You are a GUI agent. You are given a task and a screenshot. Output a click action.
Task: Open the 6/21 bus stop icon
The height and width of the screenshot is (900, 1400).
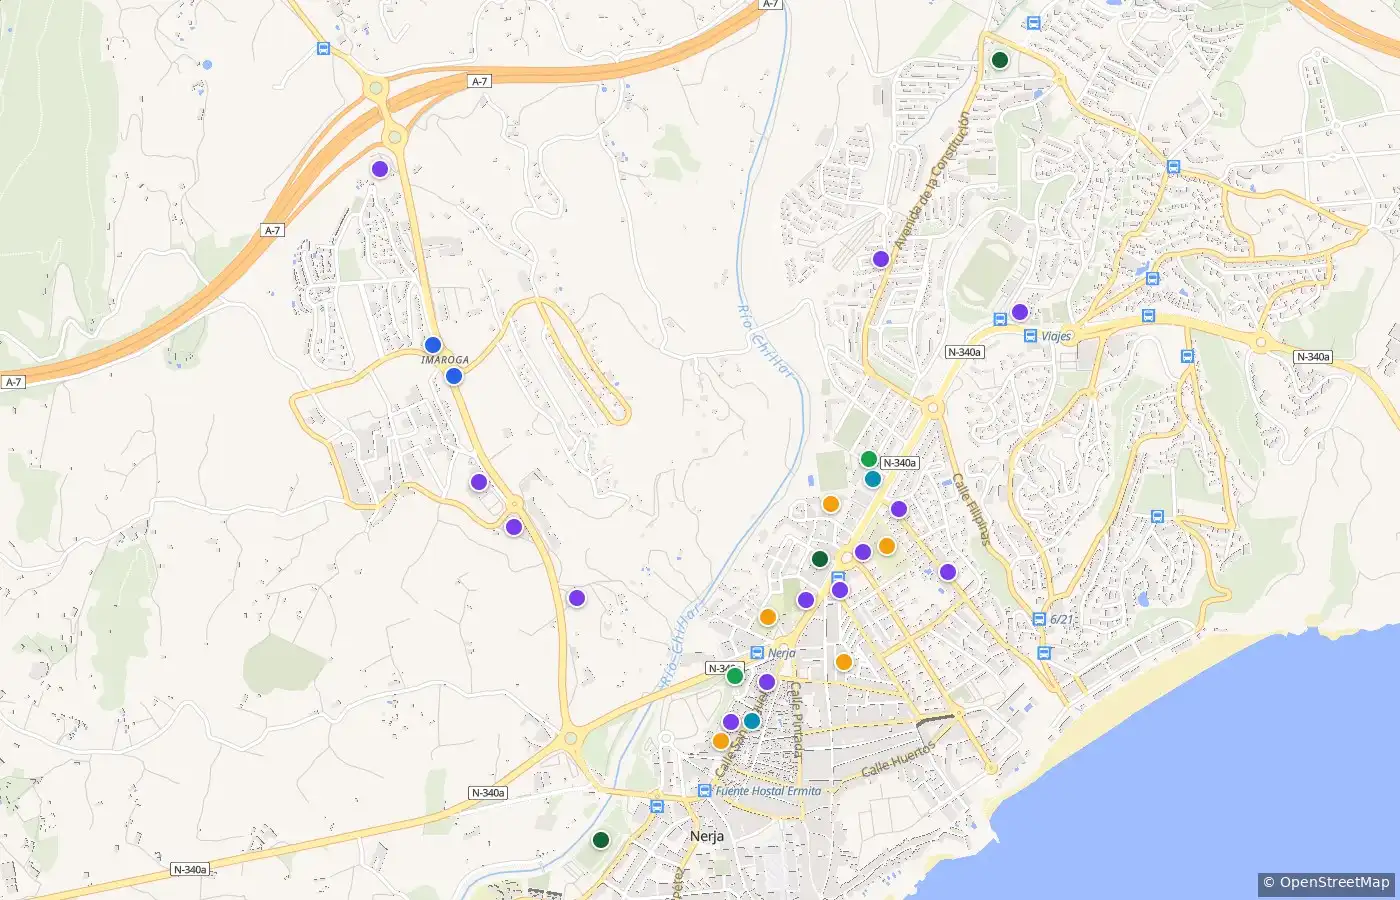click(1039, 619)
